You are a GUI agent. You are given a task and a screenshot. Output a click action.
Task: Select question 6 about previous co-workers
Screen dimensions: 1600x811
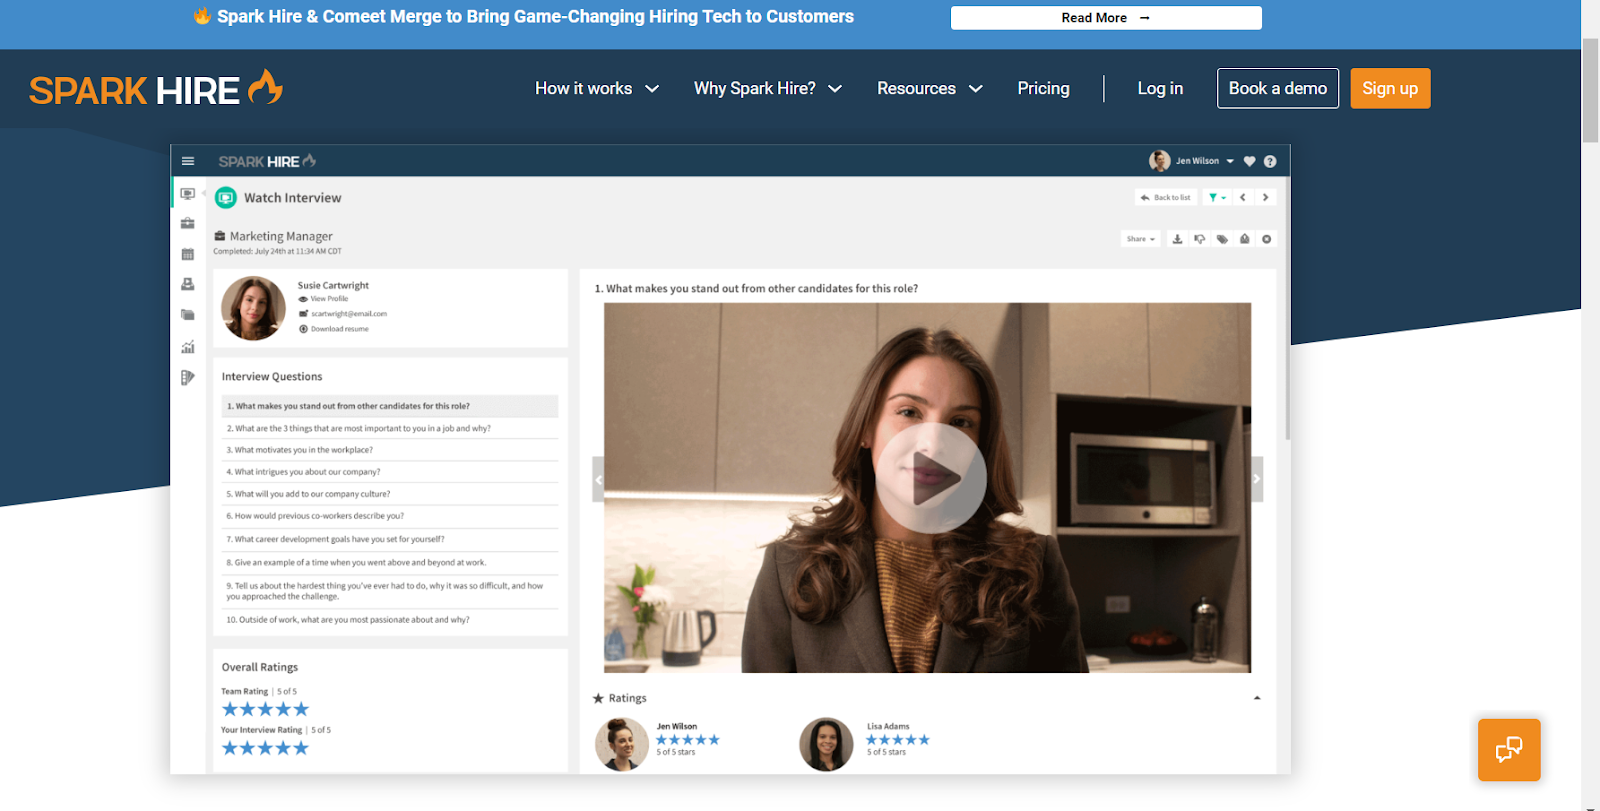point(390,516)
